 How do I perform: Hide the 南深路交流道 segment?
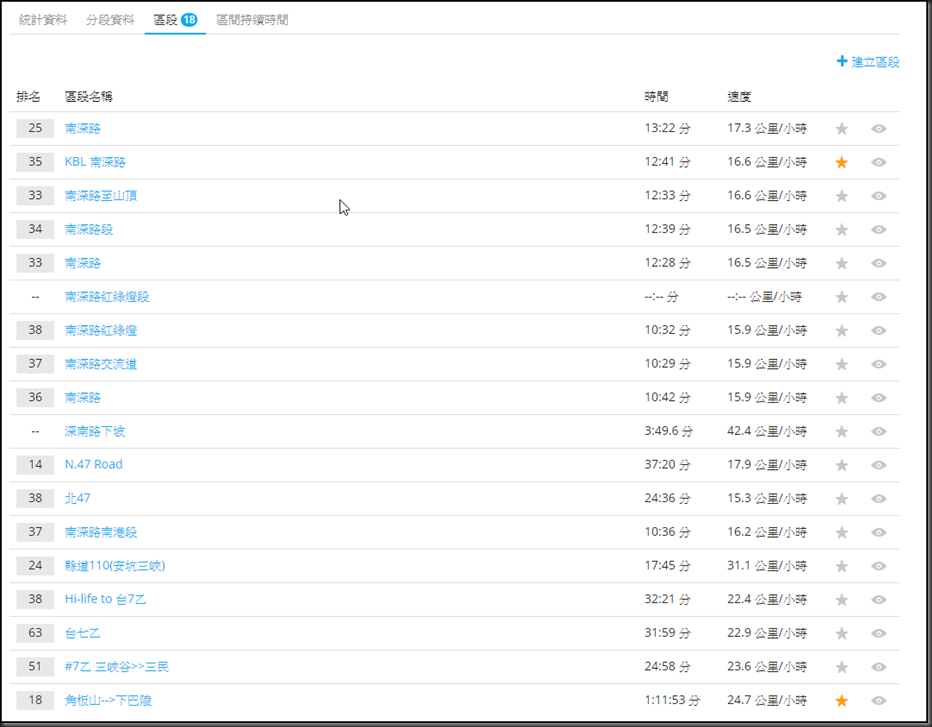pos(879,364)
